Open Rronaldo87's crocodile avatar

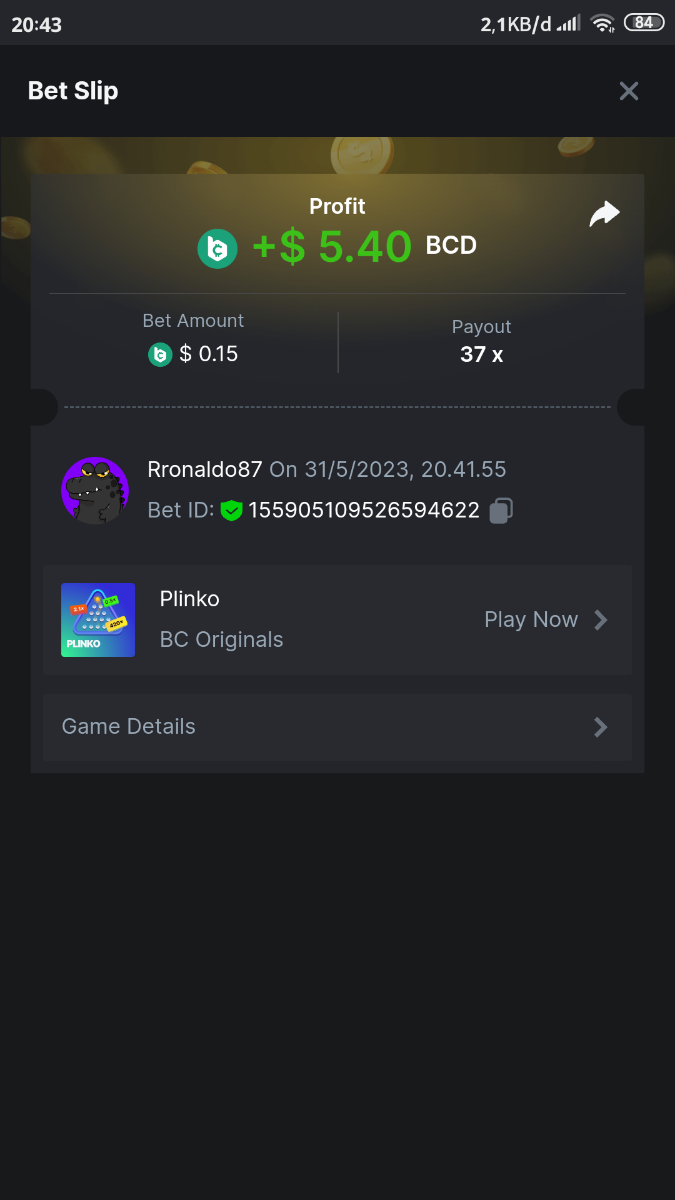(x=95, y=490)
